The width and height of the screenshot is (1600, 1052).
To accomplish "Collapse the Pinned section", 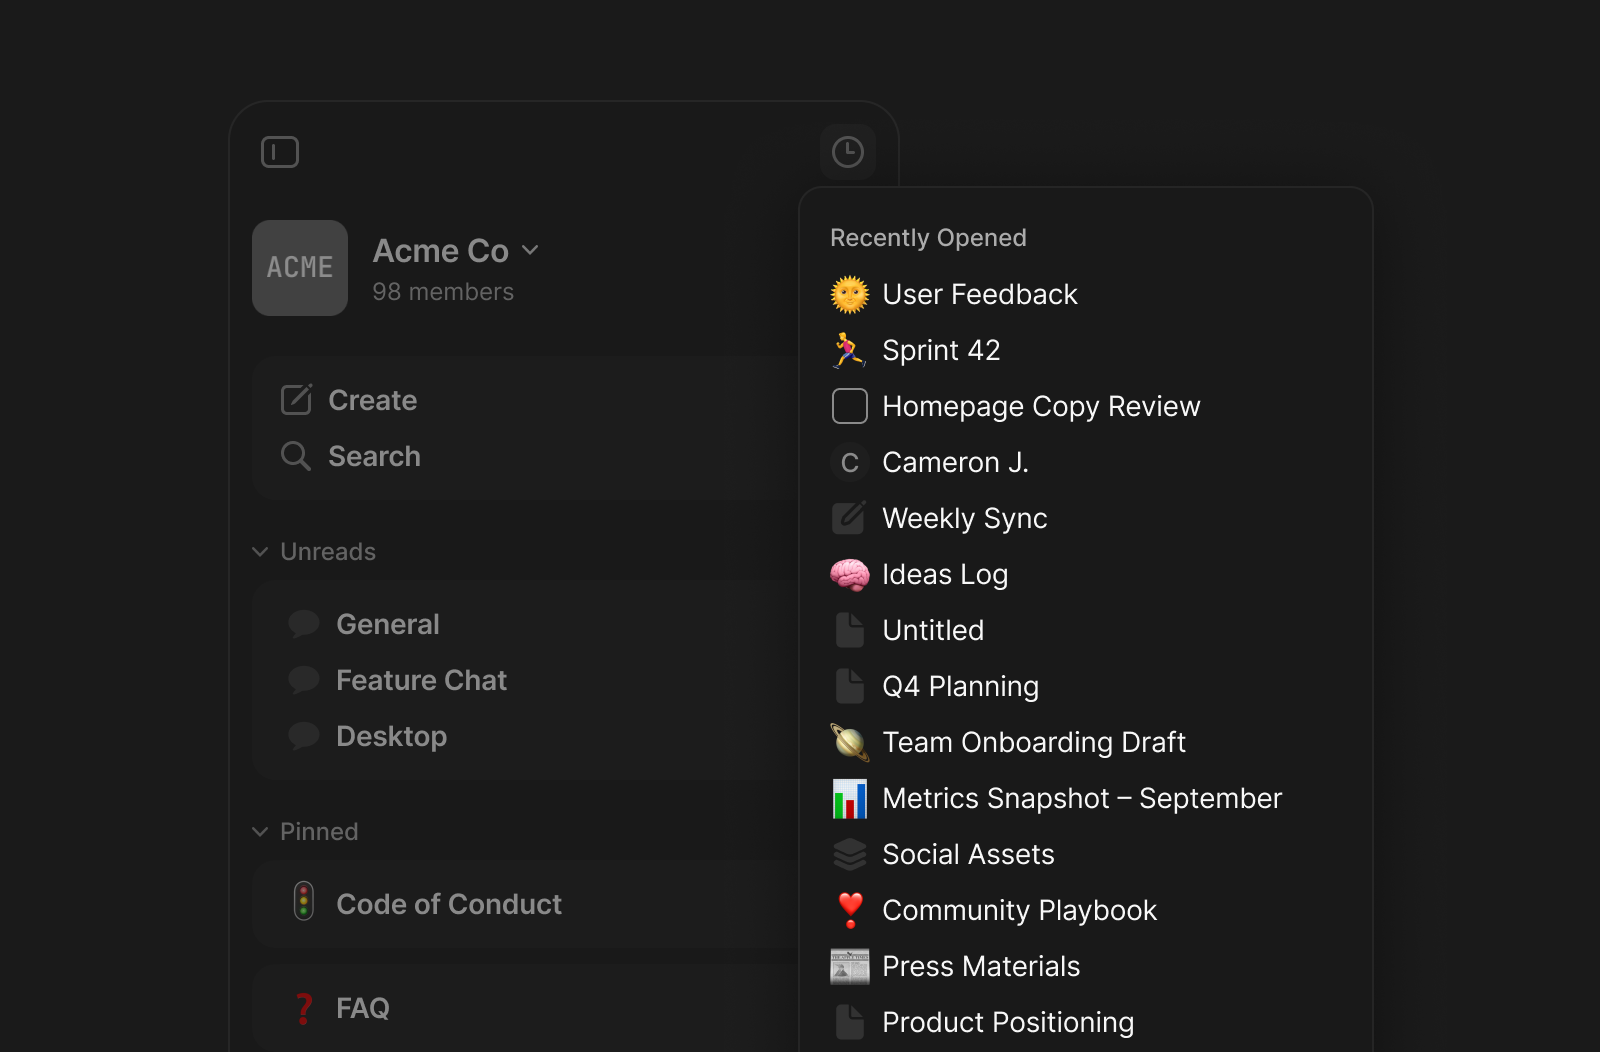I will tap(260, 832).
